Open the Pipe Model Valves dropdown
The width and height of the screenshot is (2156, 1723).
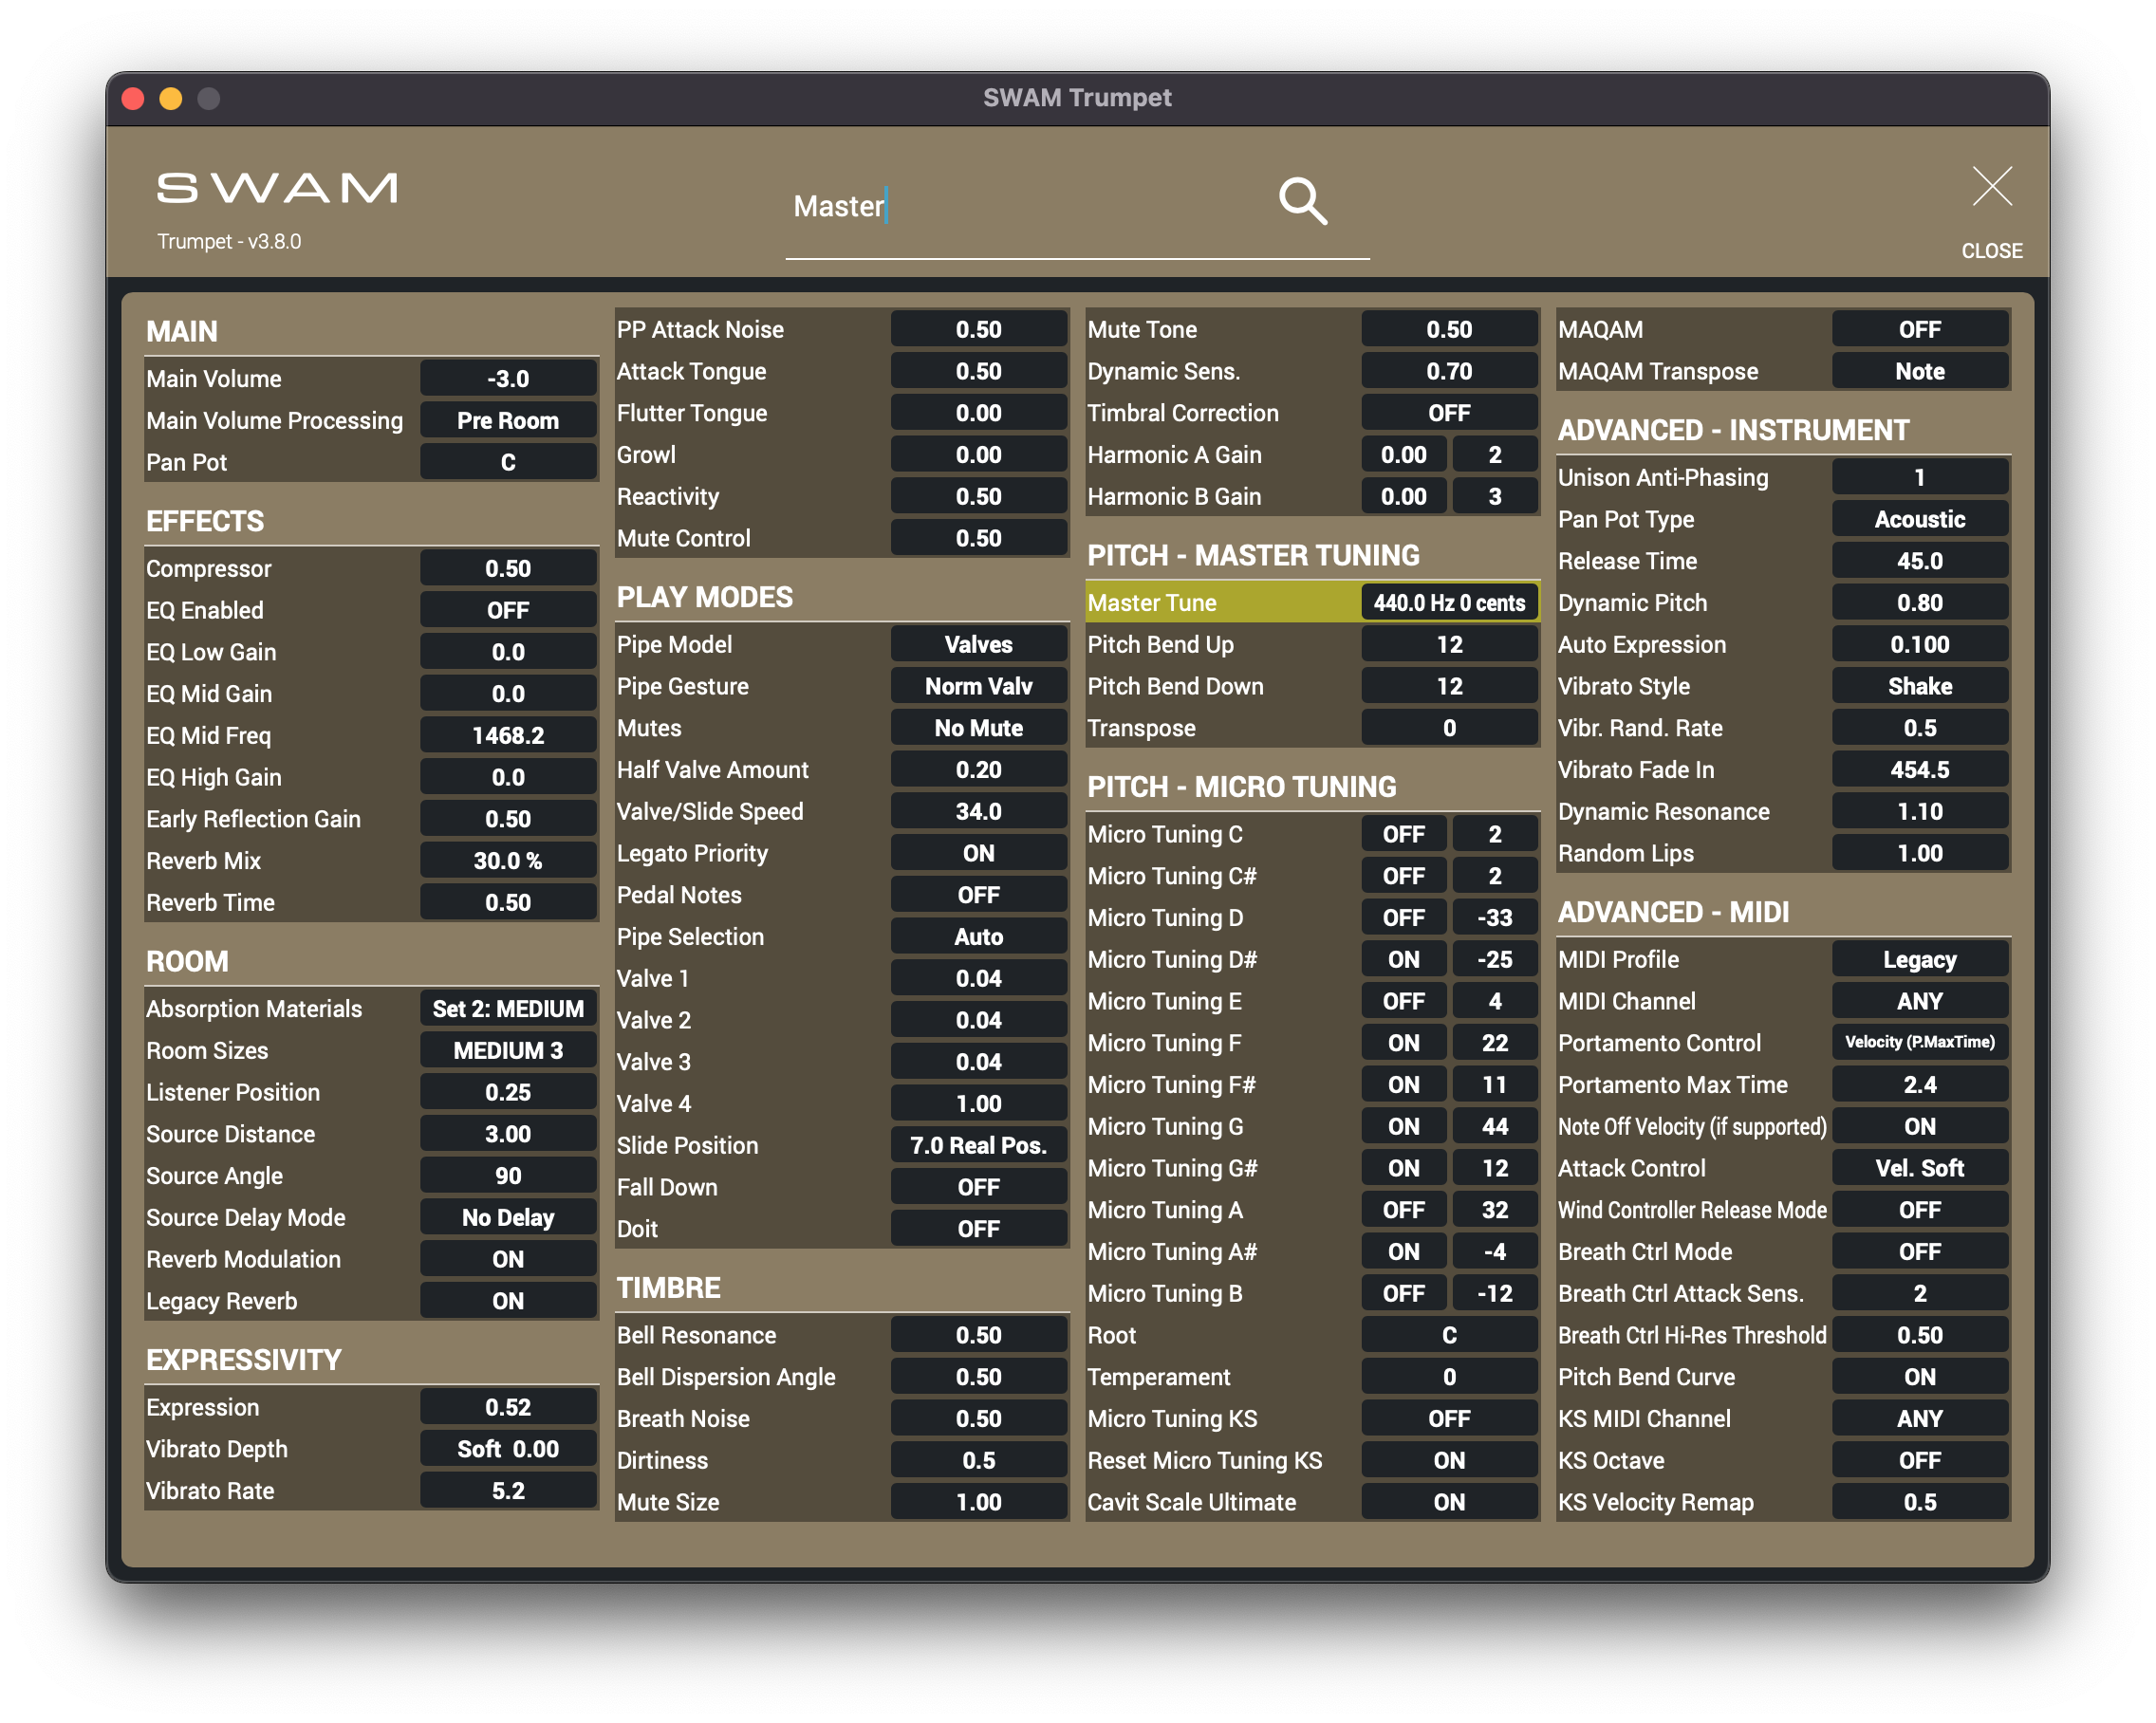tap(977, 645)
